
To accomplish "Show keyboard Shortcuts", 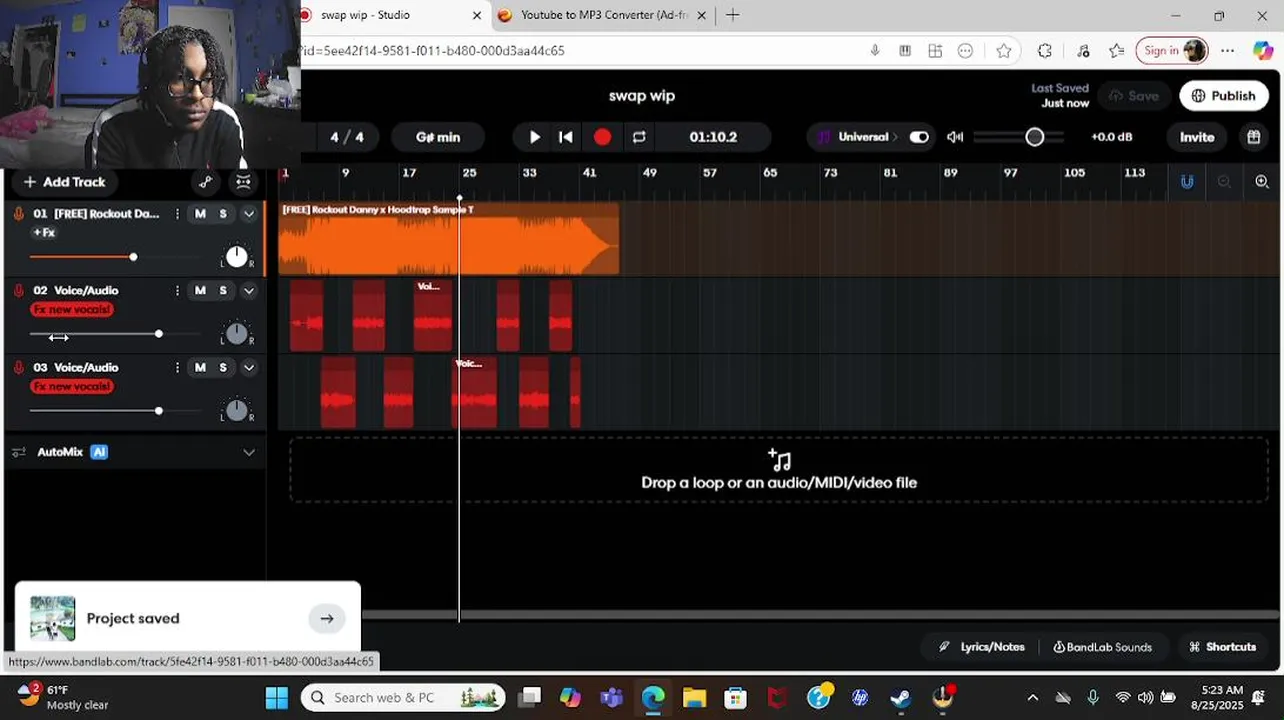I will [1222, 647].
